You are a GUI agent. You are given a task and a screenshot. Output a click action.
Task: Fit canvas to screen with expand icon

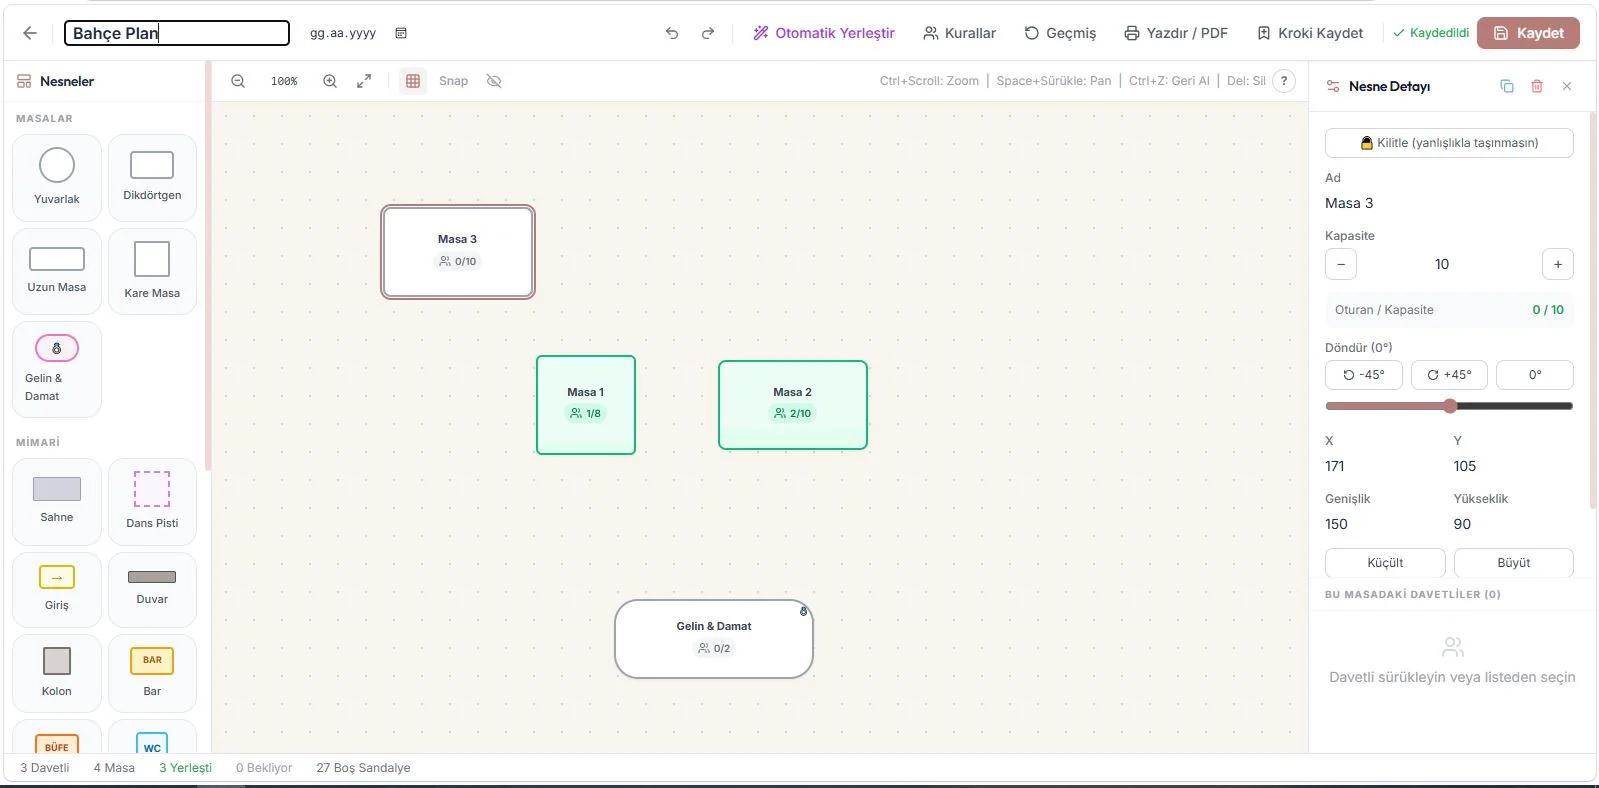click(364, 81)
